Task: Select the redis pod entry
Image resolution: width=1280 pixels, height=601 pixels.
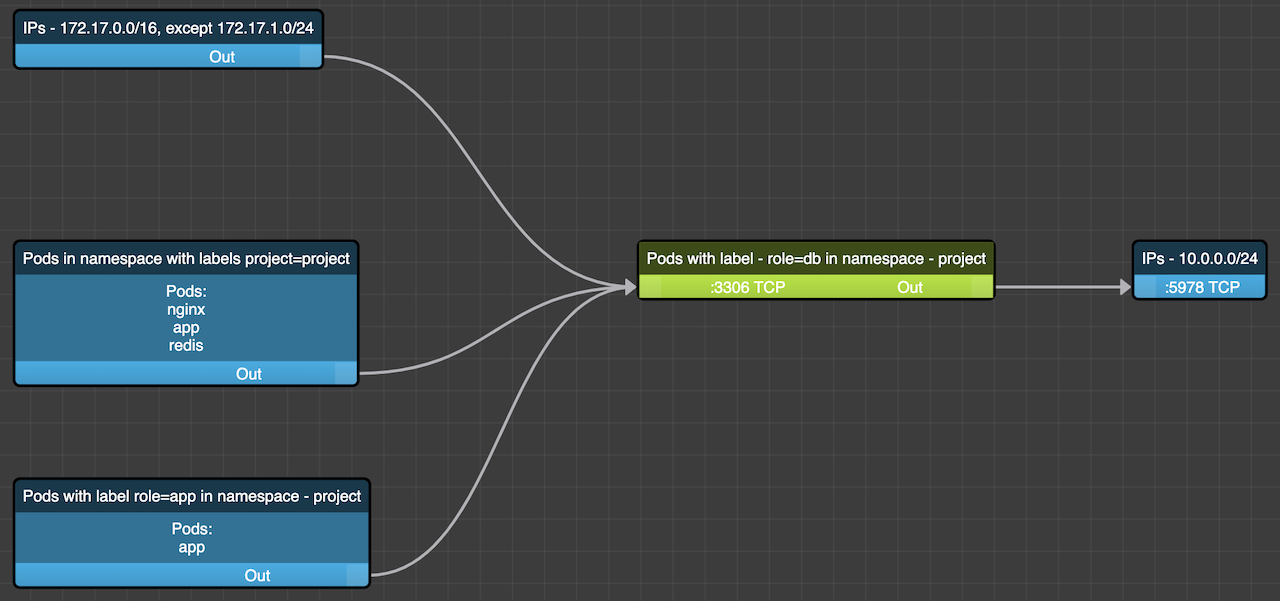Action: [186, 345]
